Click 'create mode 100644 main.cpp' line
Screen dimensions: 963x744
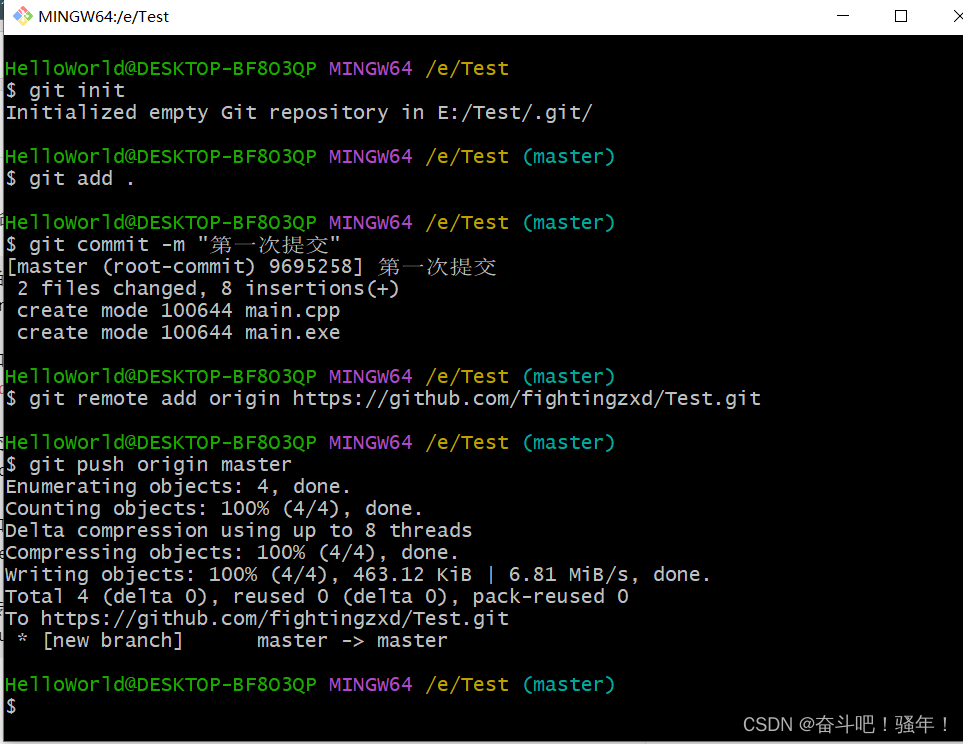[x=178, y=311]
